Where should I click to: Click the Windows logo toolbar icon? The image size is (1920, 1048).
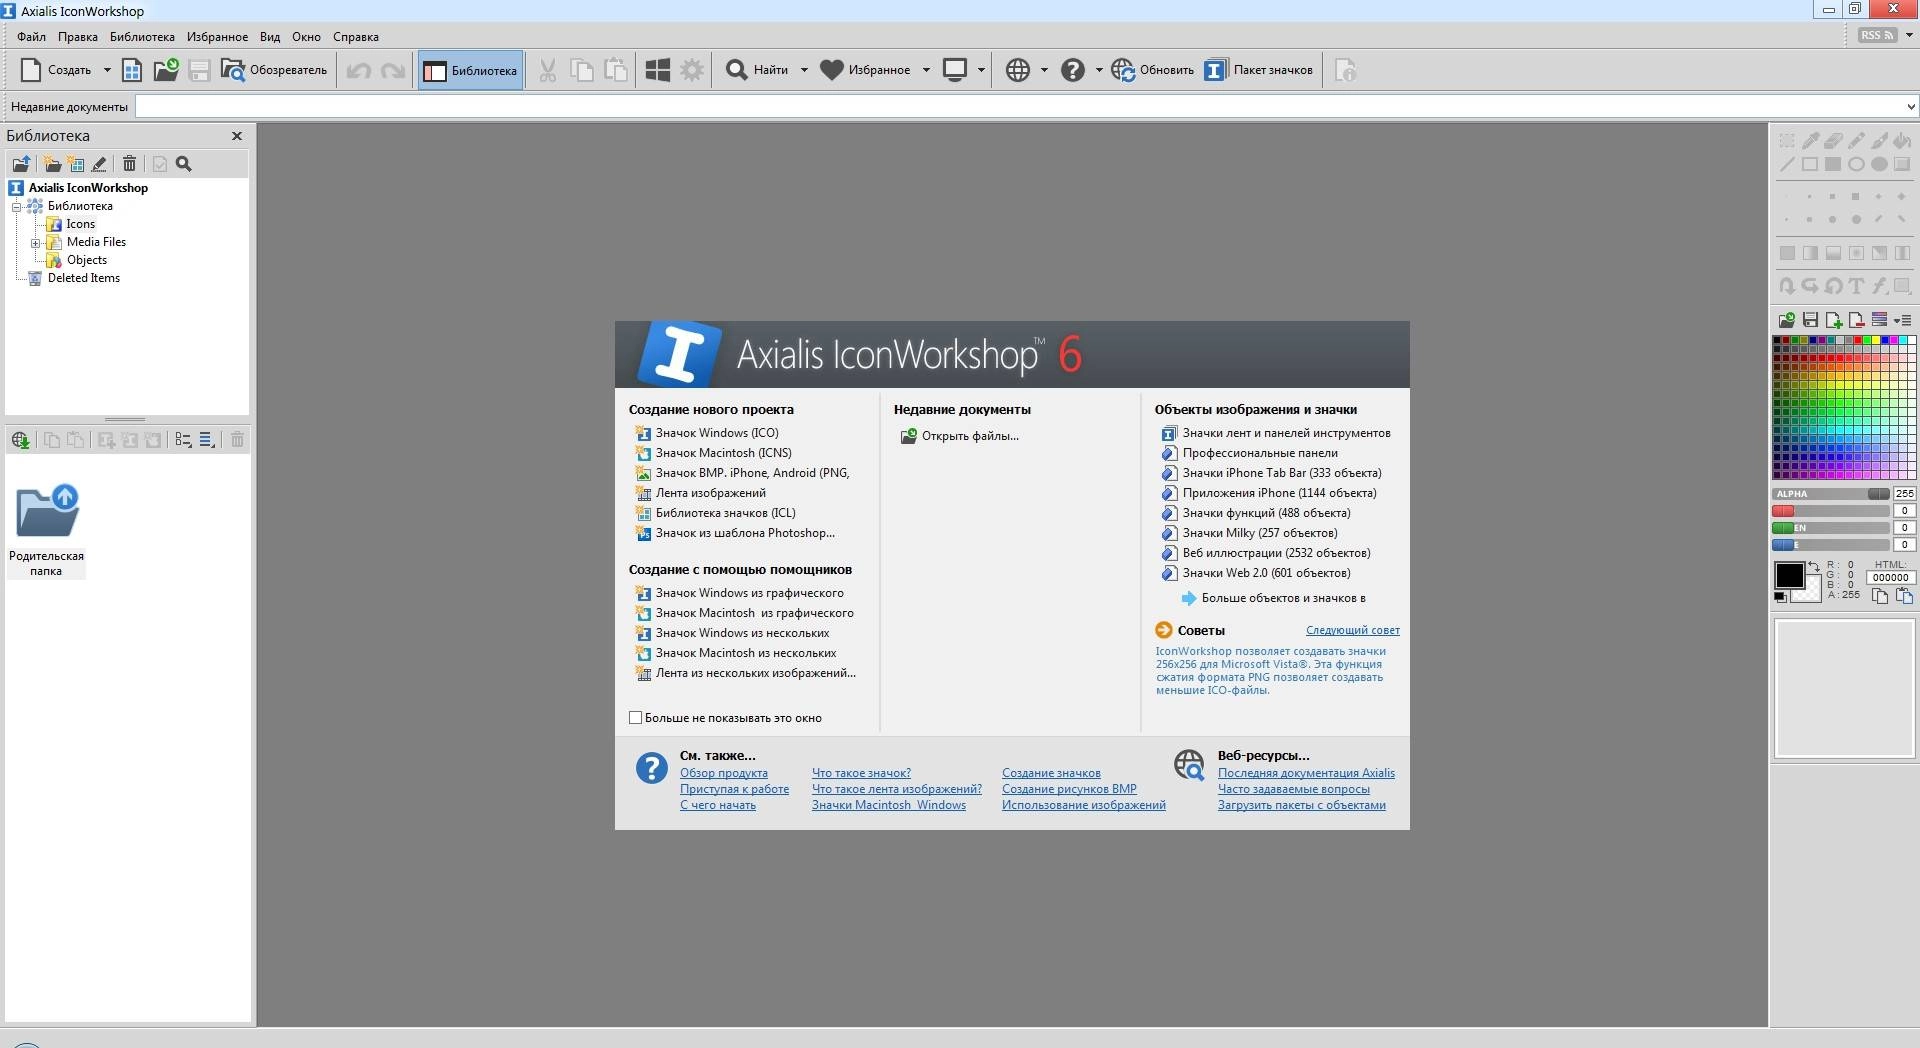tap(657, 70)
